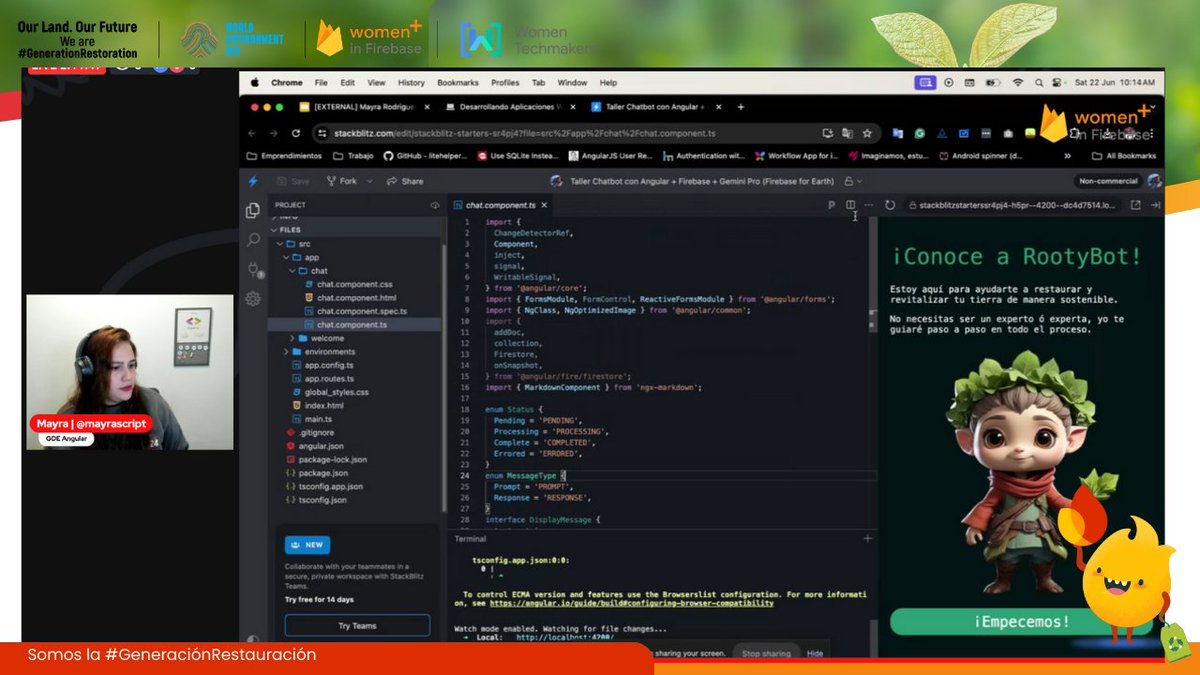1200x675 pixels.
Task: Open the Search icon in StackBlitz sidebar
Action: tap(253, 240)
